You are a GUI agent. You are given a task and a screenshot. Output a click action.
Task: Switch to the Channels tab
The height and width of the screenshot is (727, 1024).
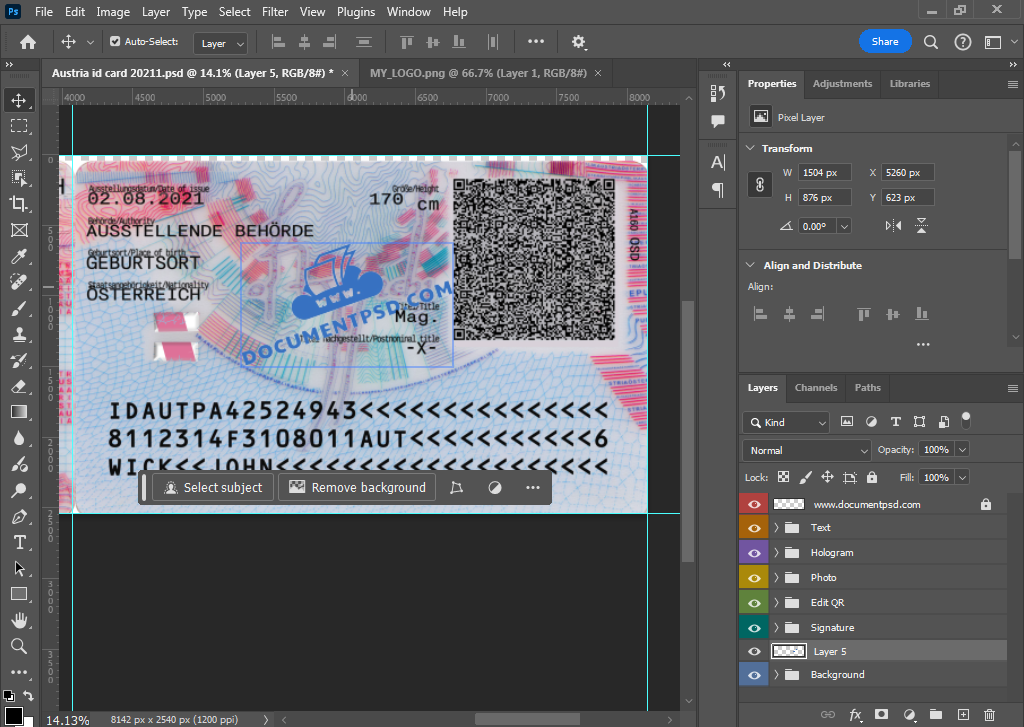click(816, 387)
